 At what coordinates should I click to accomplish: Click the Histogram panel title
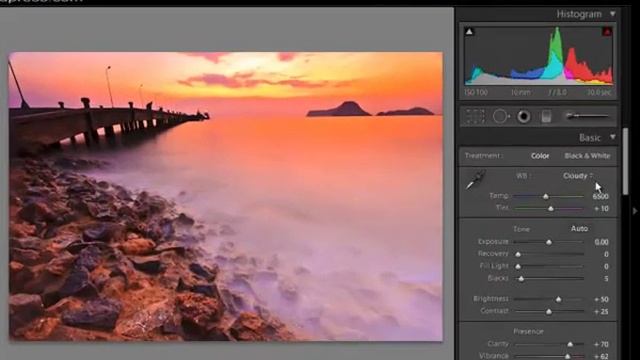[x=579, y=14]
